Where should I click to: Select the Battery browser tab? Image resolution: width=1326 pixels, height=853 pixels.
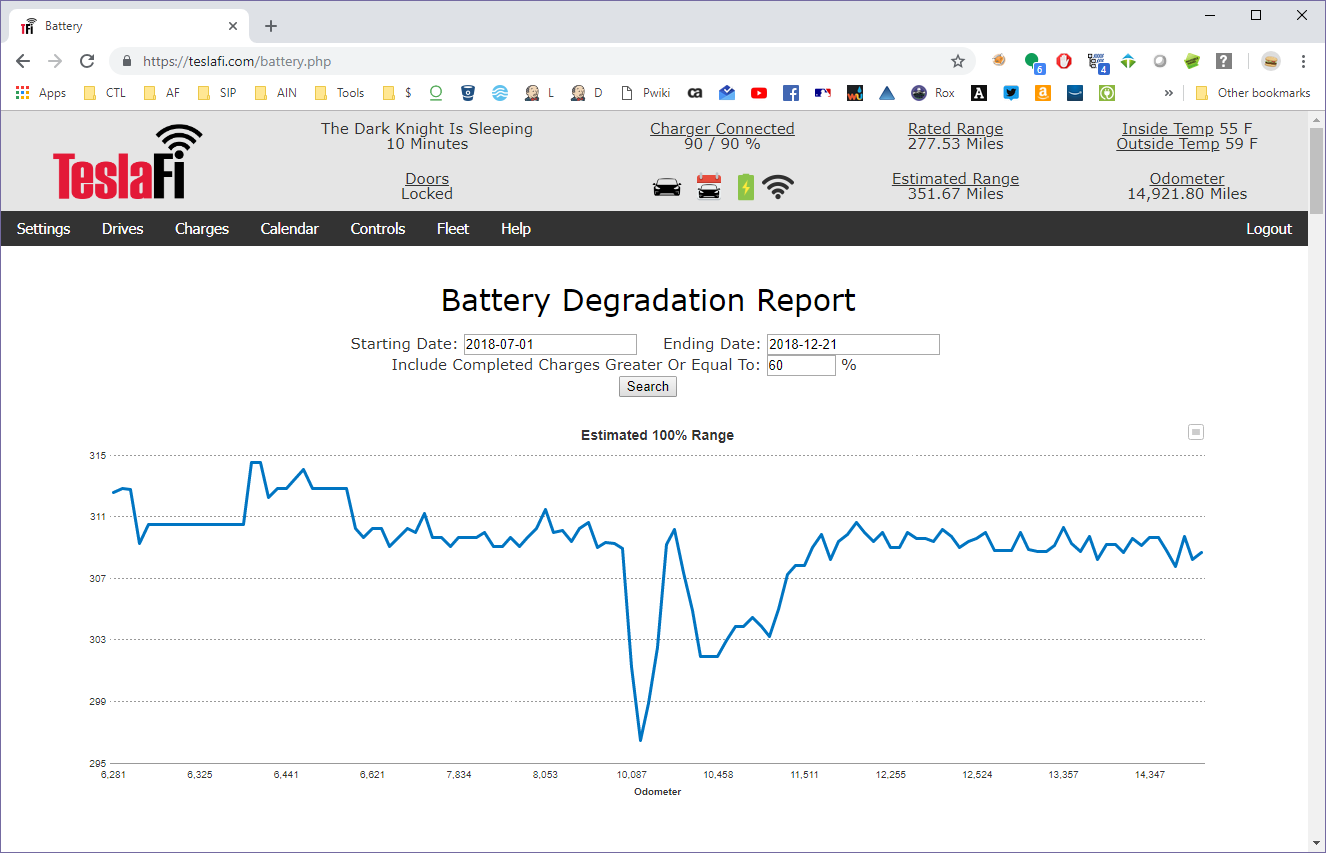130,26
